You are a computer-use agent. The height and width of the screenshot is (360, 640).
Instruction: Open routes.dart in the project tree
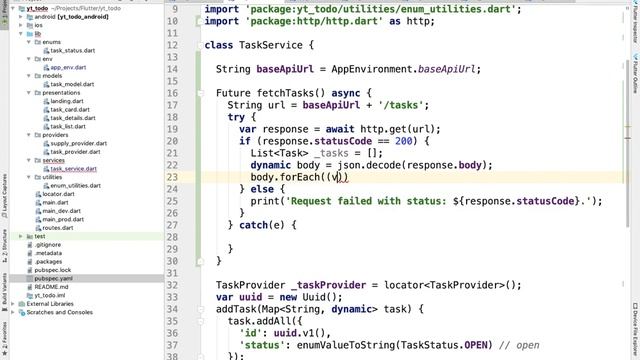point(58,228)
